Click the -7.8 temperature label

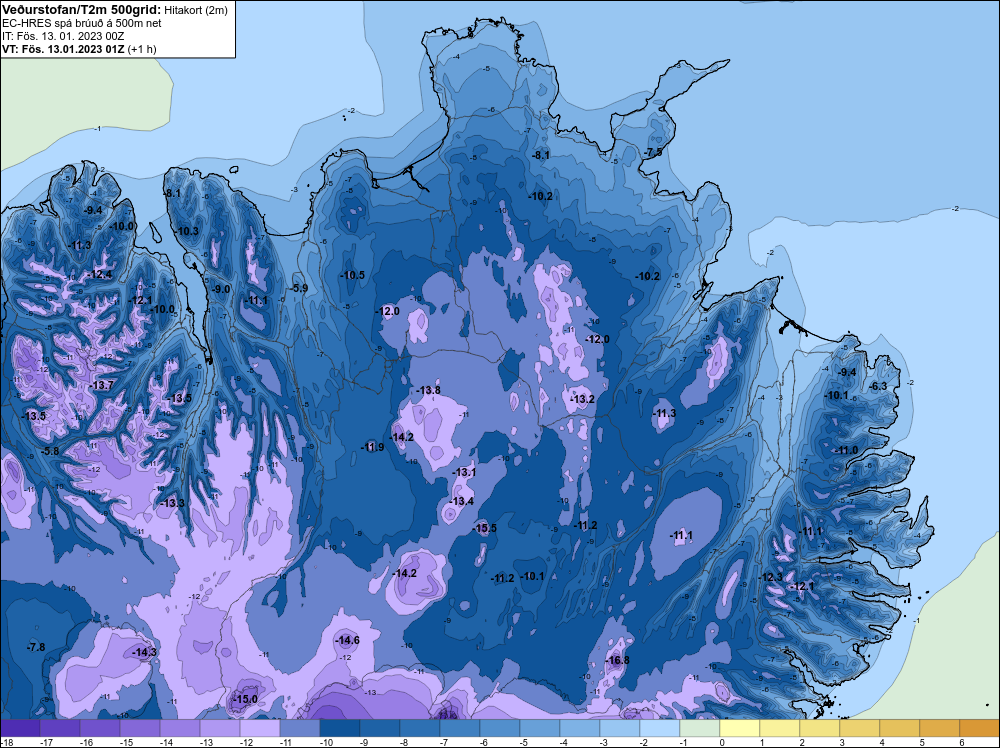coord(36,647)
